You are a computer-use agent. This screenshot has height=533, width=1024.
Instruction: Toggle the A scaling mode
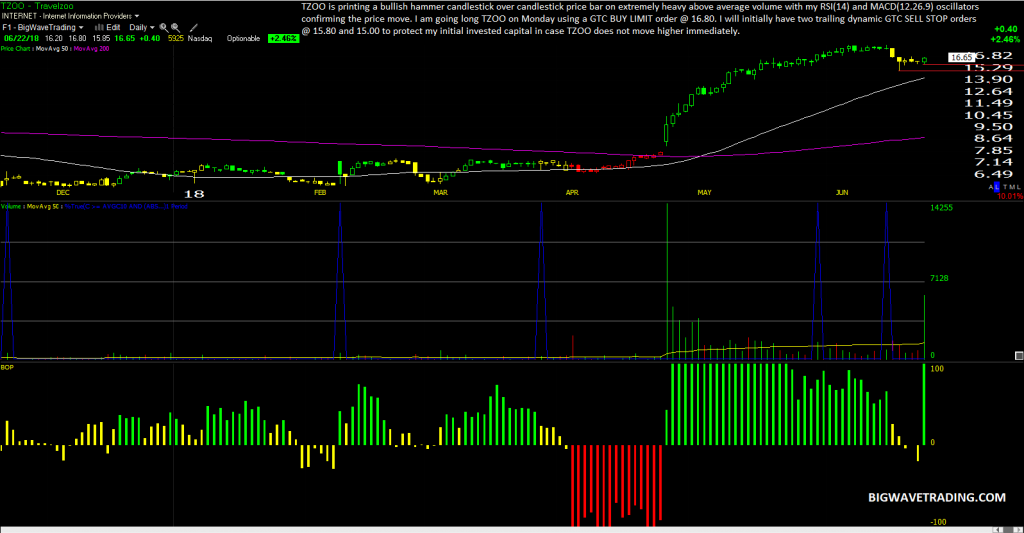point(991,187)
